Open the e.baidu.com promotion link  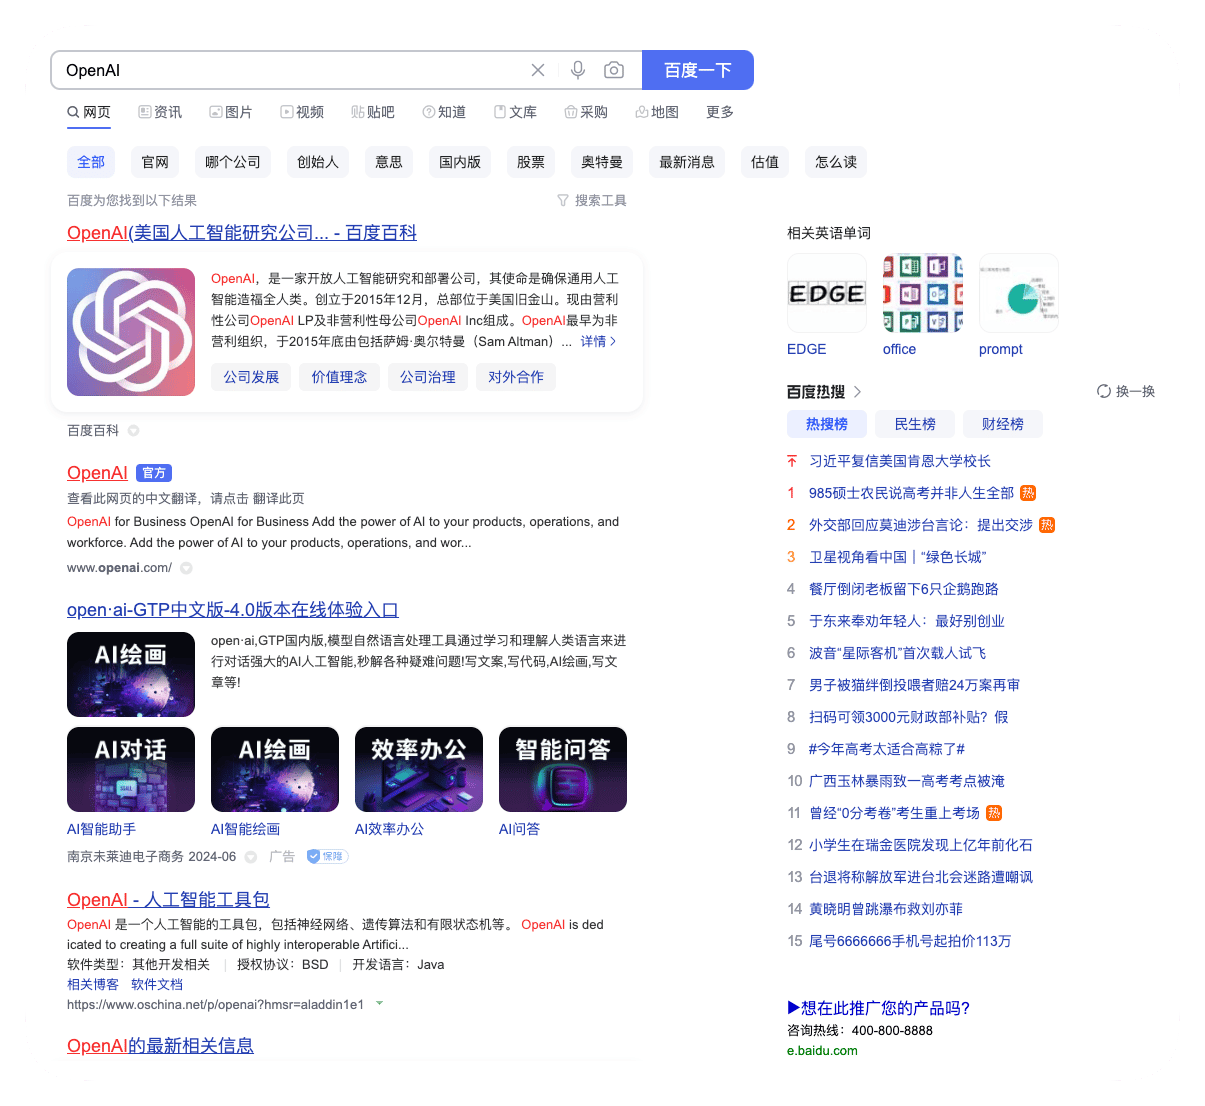tap(822, 1051)
